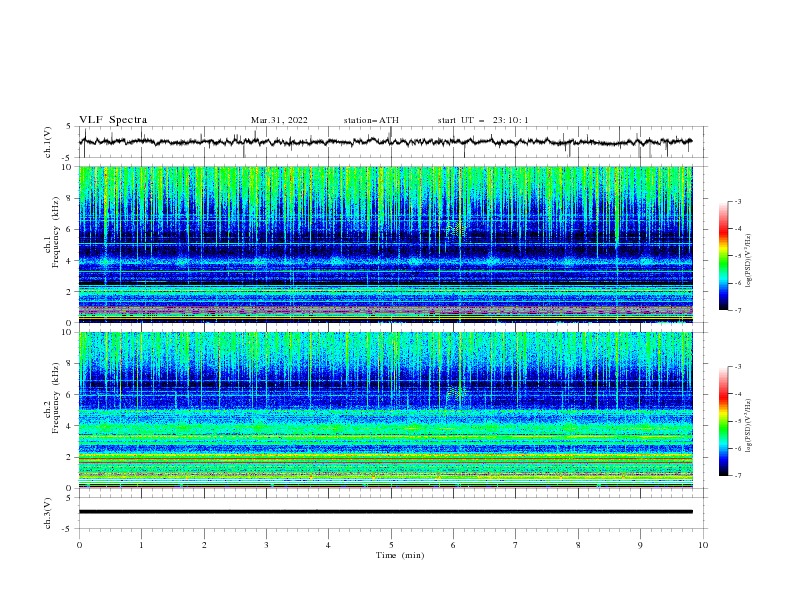Click the color bar beside ch.2 spectrogram

[x=723, y=421]
